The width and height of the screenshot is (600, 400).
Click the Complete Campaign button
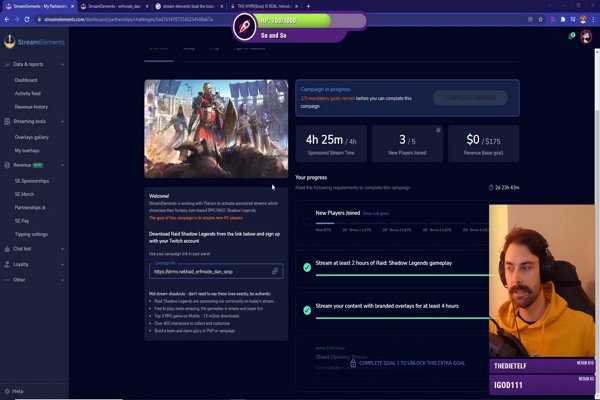(470, 98)
